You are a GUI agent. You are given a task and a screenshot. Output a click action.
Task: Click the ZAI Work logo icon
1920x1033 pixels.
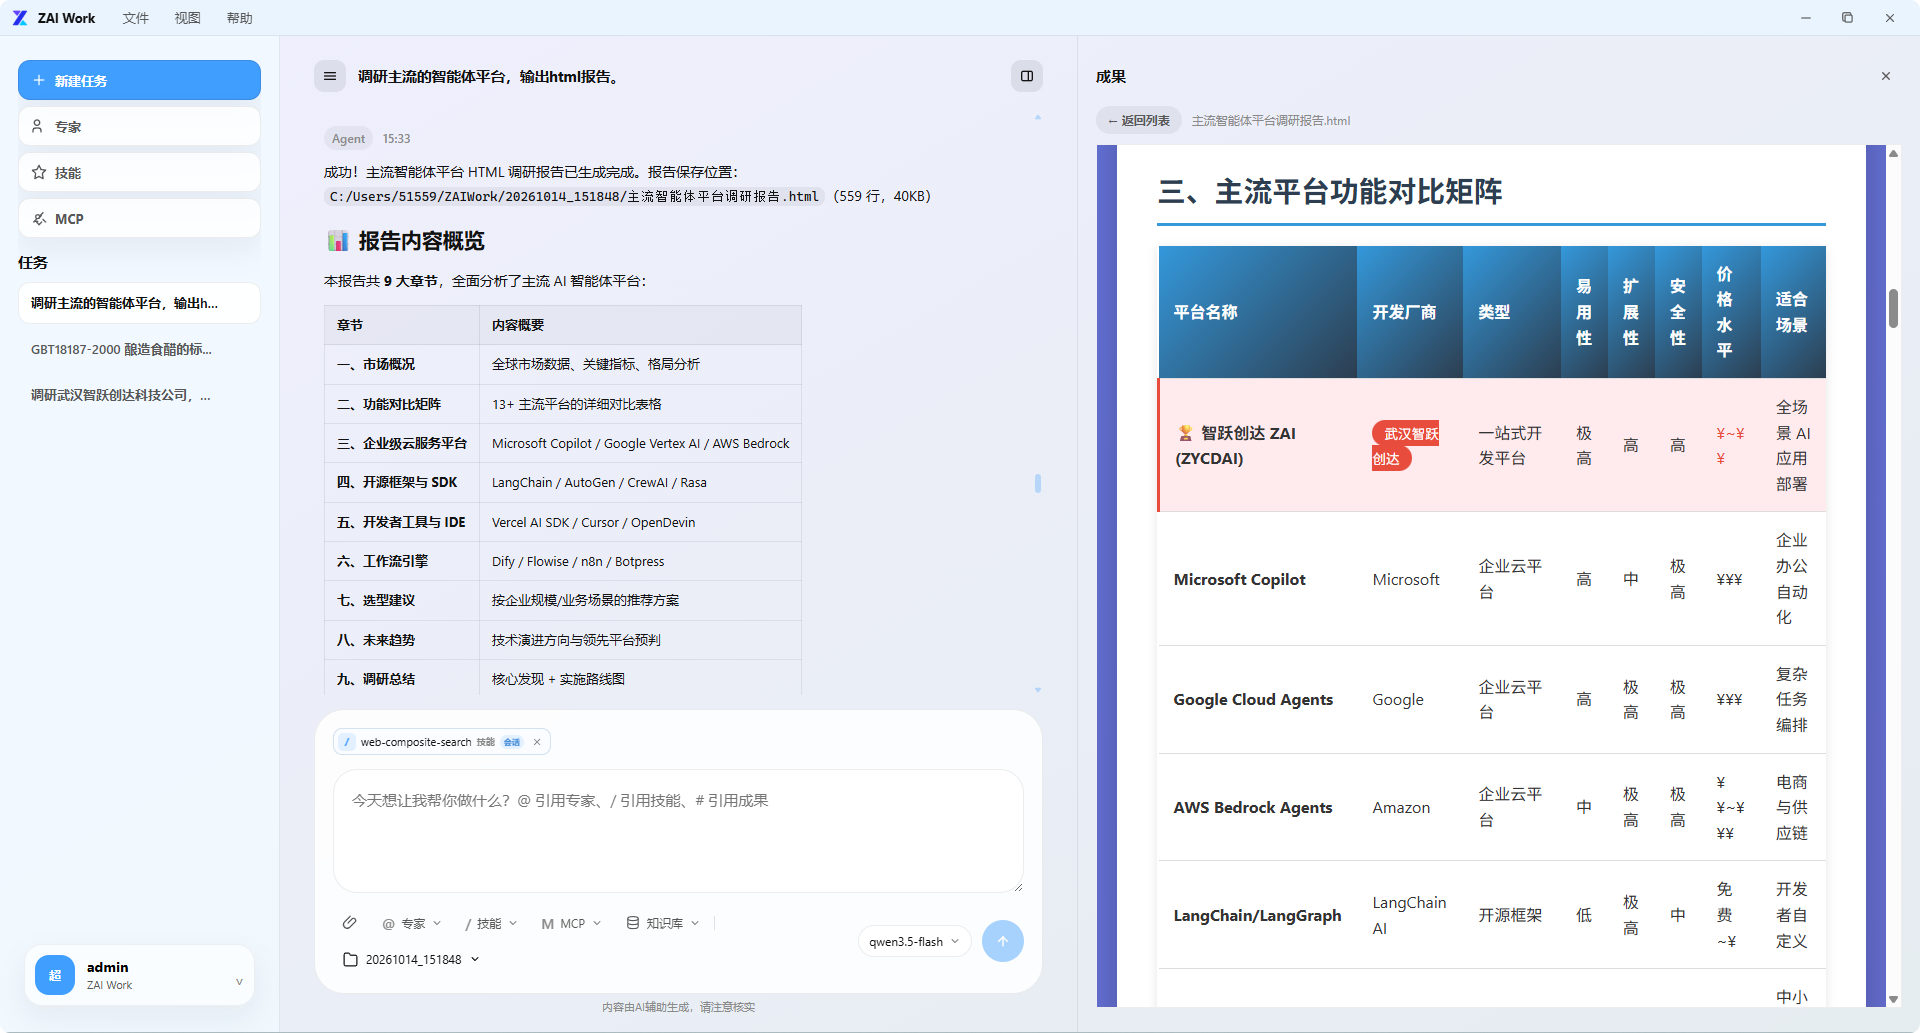pyautogui.click(x=19, y=18)
